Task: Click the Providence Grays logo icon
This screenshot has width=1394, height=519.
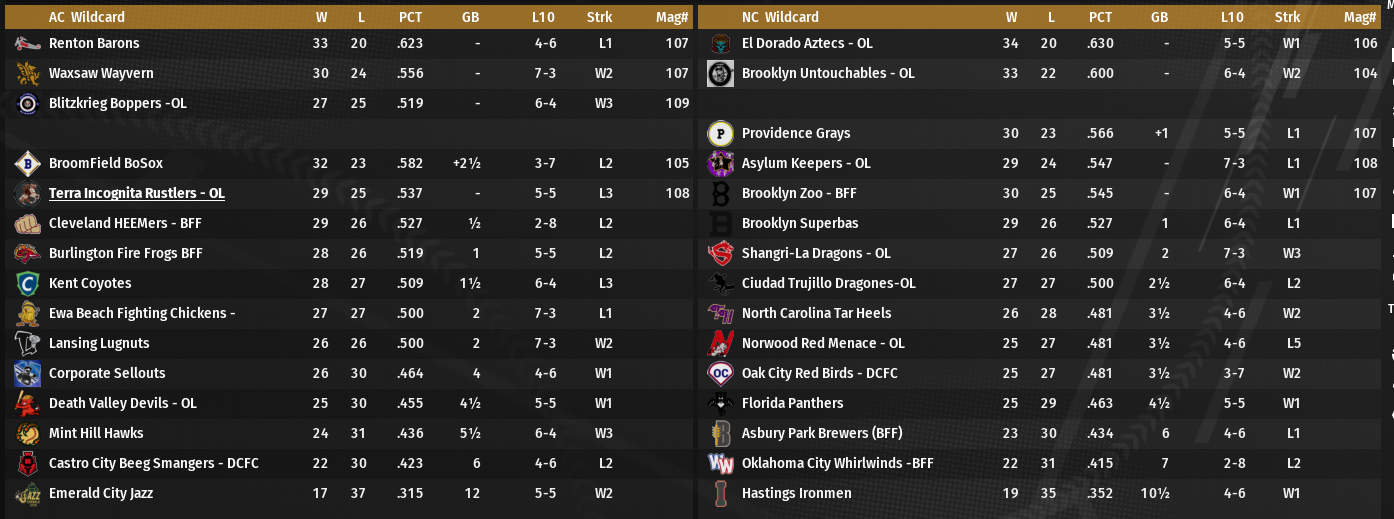Action: click(x=721, y=134)
